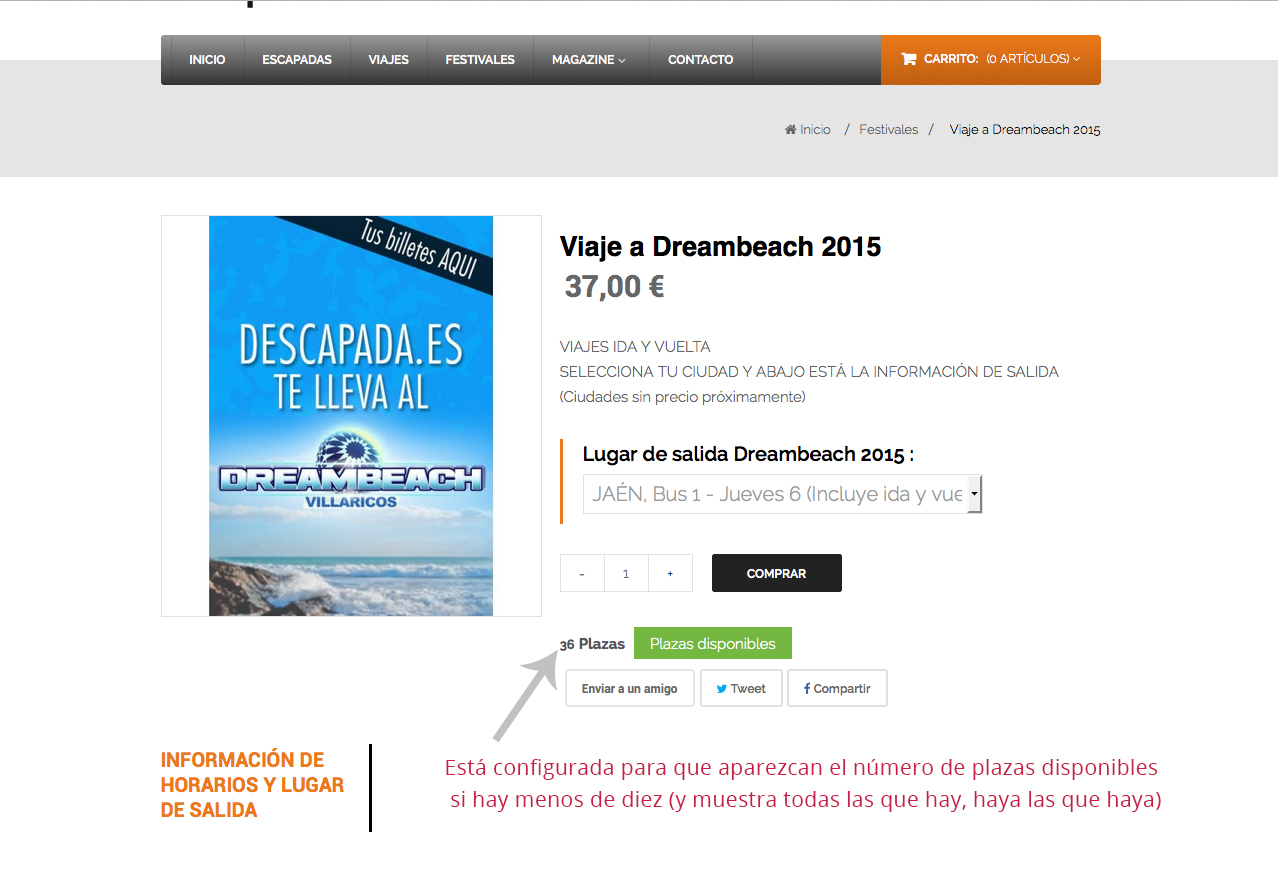Click the shopping cart icon

pyautogui.click(x=908, y=59)
